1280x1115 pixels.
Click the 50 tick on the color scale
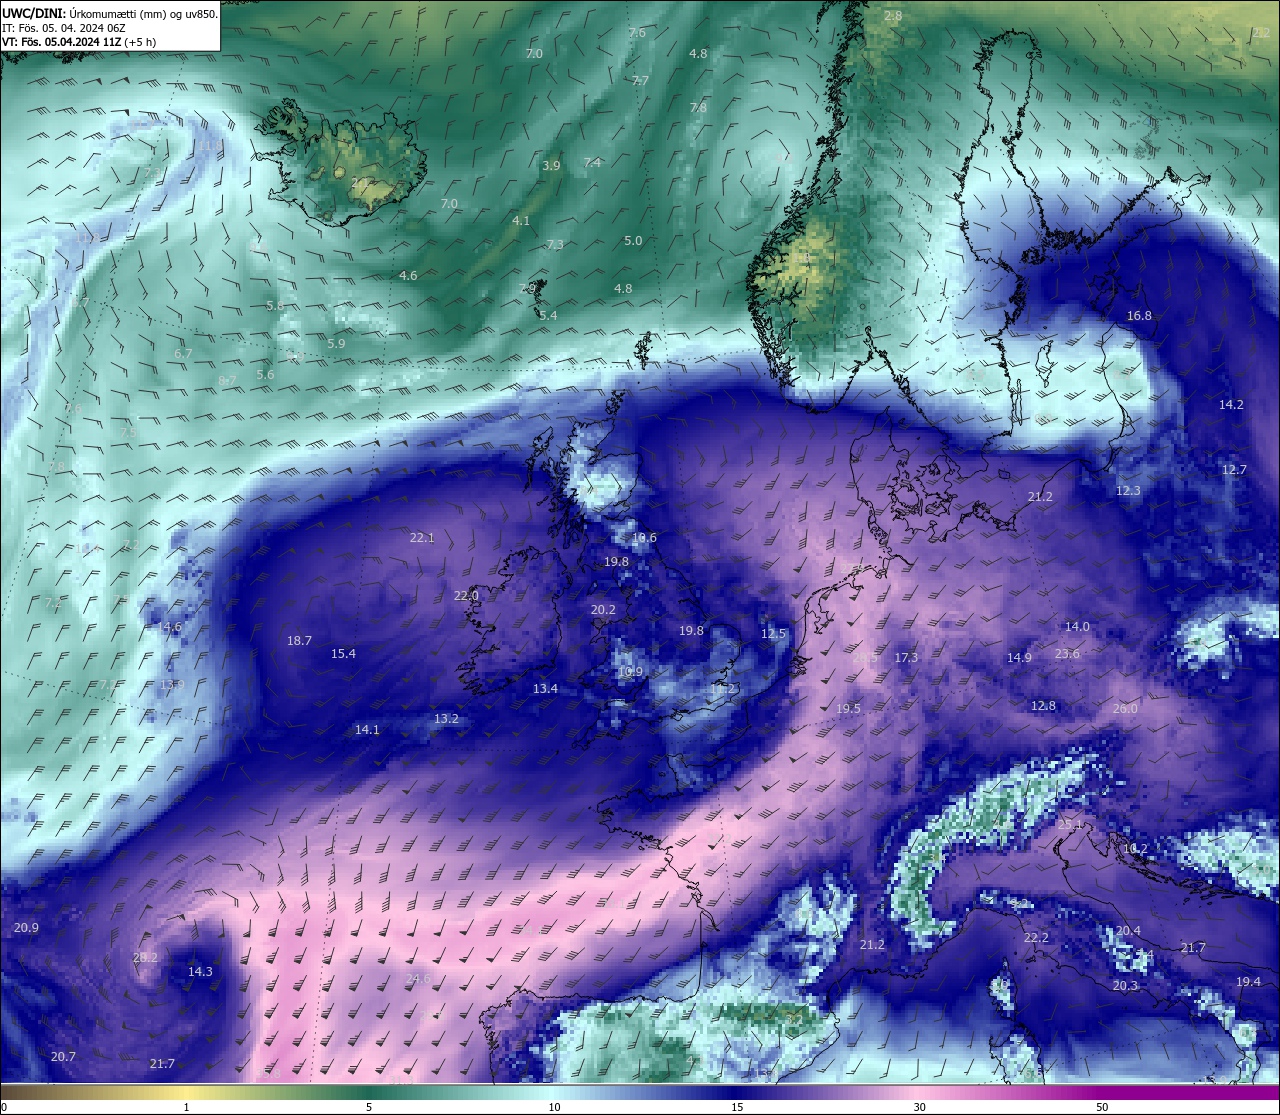[x=1102, y=1107]
